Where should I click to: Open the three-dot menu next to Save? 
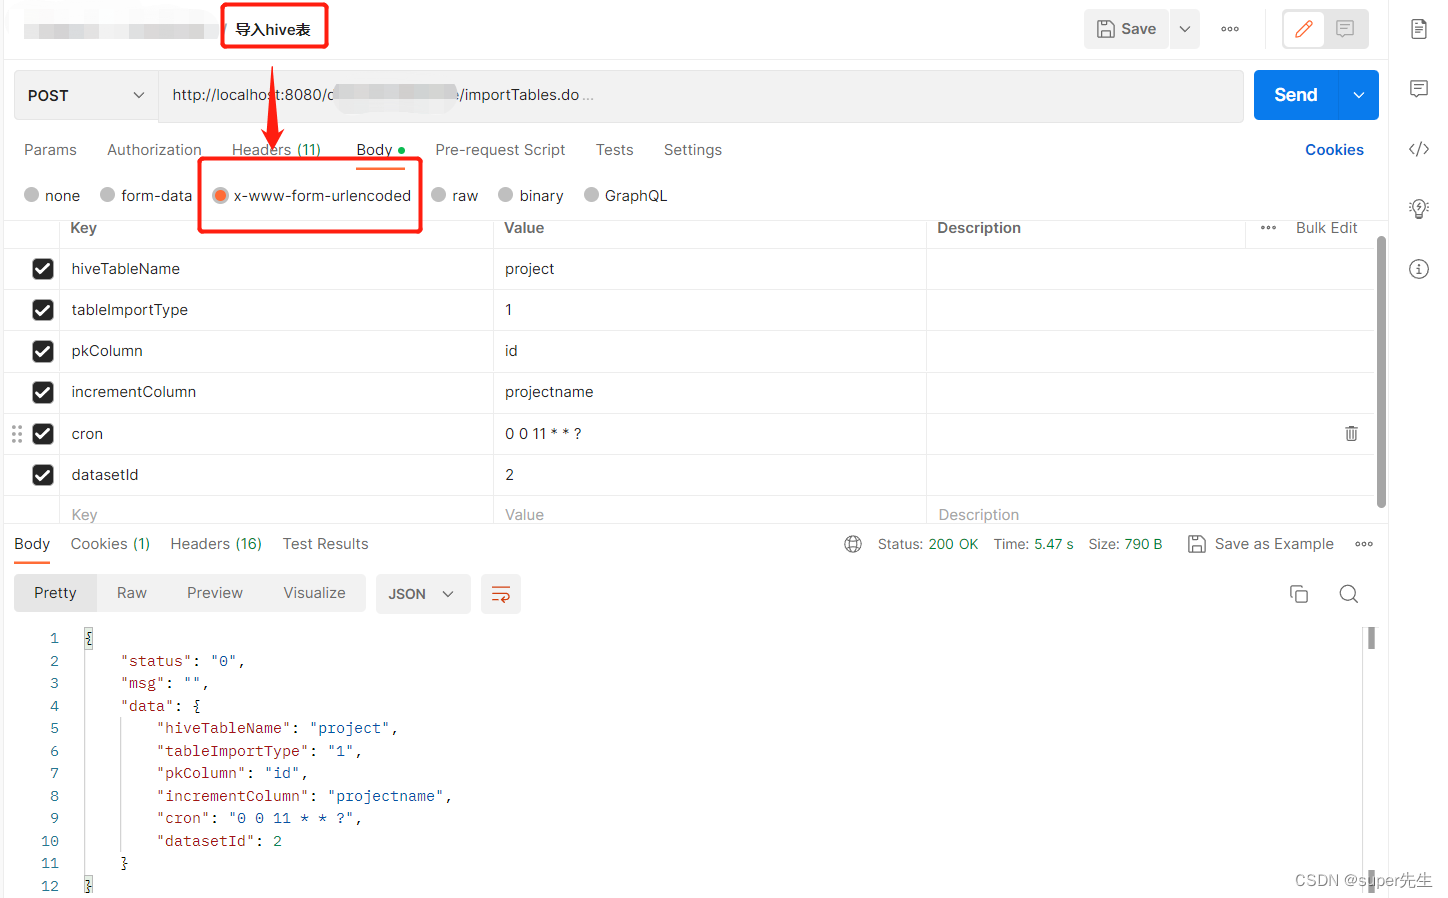(x=1230, y=29)
